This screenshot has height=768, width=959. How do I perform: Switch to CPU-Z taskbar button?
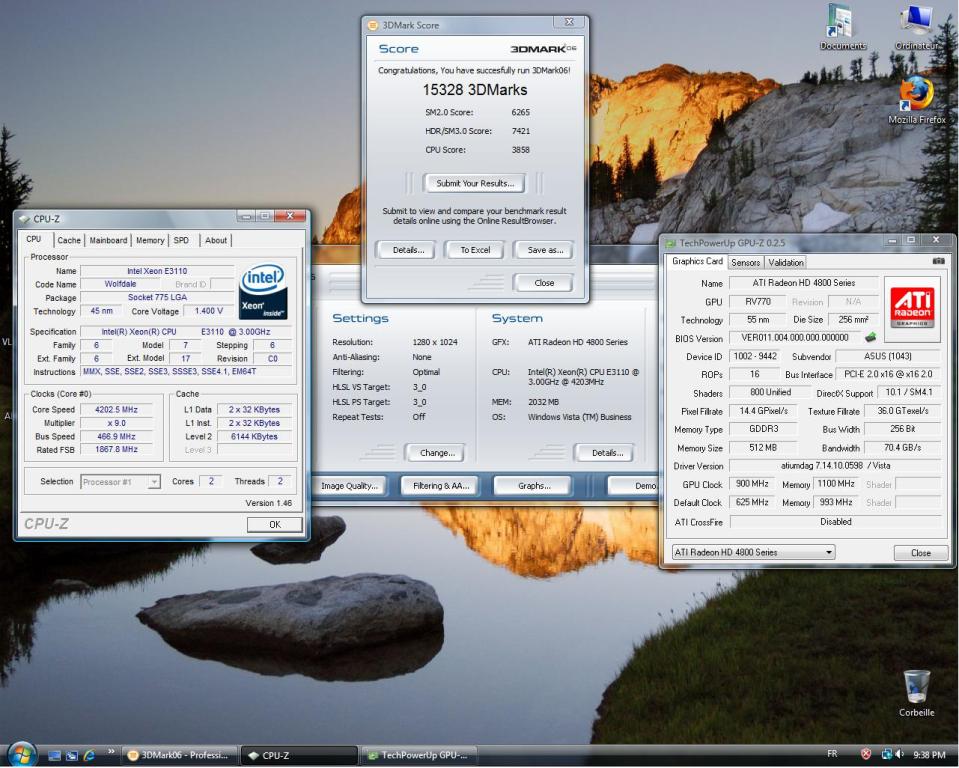(x=300, y=755)
